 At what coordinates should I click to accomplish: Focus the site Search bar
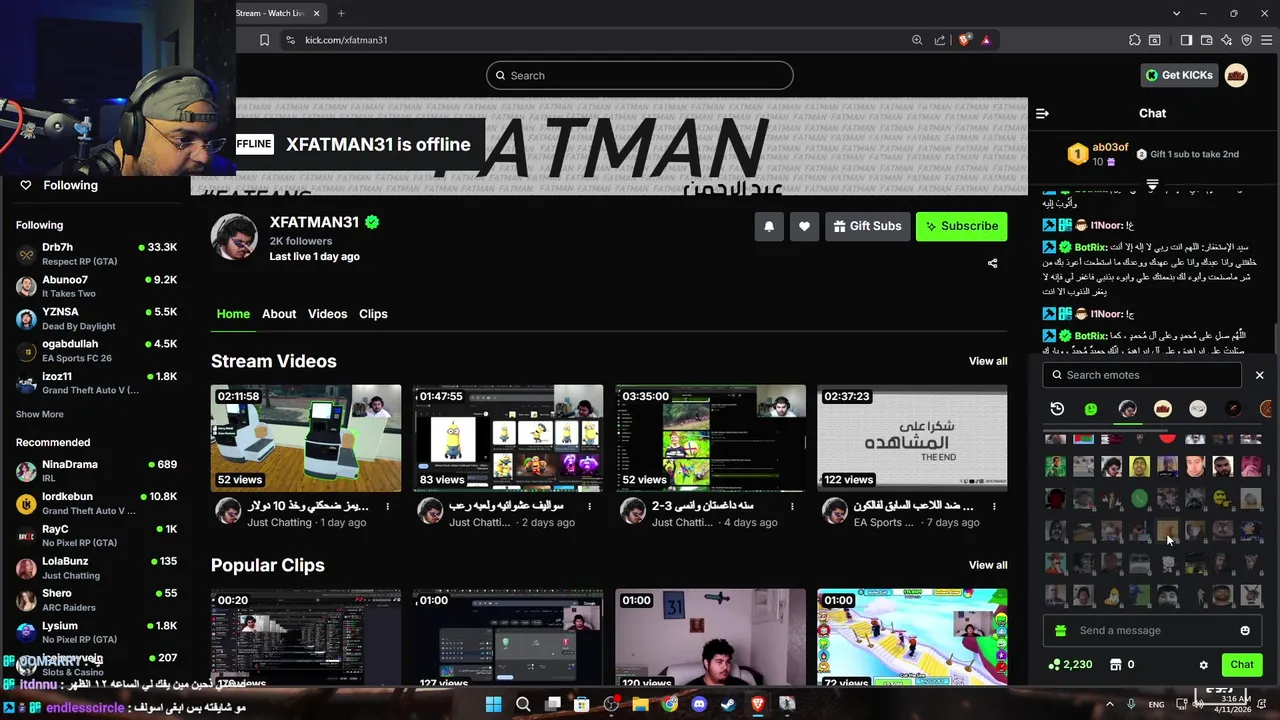pyautogui.click(x=640, y=75)
